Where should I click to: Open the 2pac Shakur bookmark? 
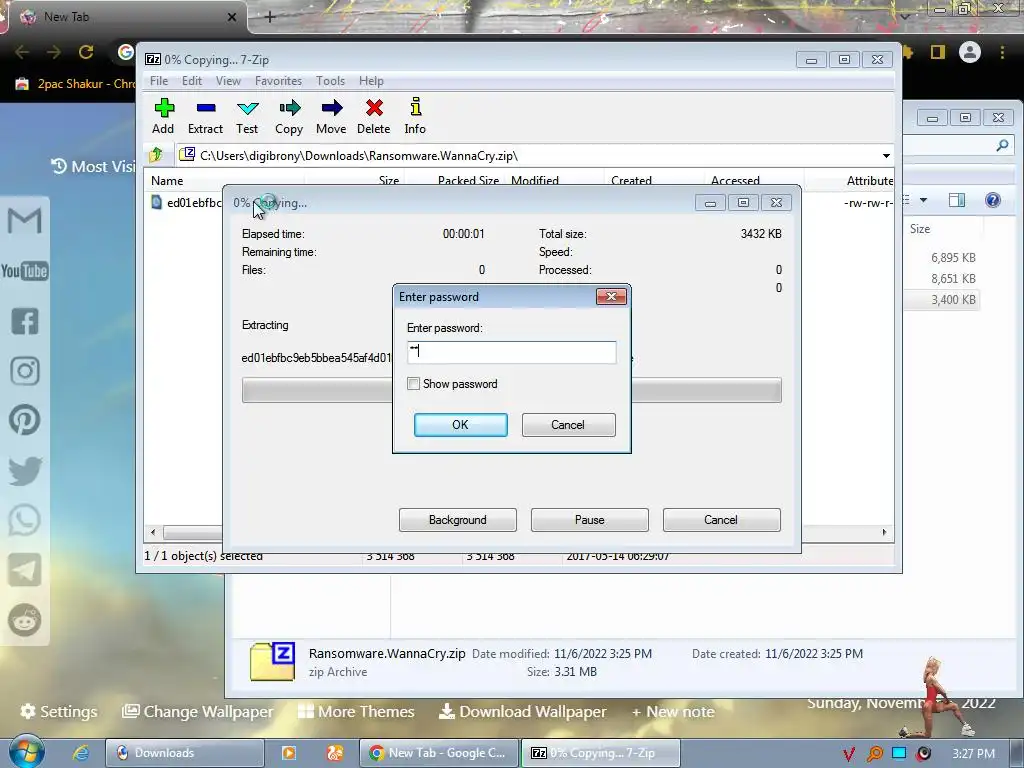coord(75,84)
